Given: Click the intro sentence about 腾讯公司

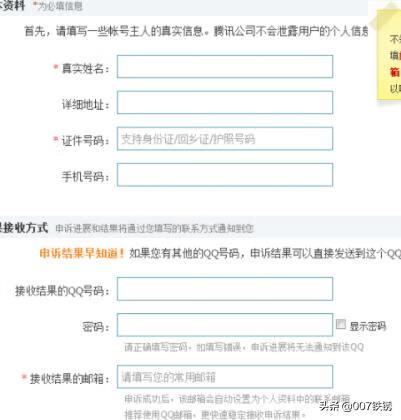Looking at the screenshot, I should [196, 31].
